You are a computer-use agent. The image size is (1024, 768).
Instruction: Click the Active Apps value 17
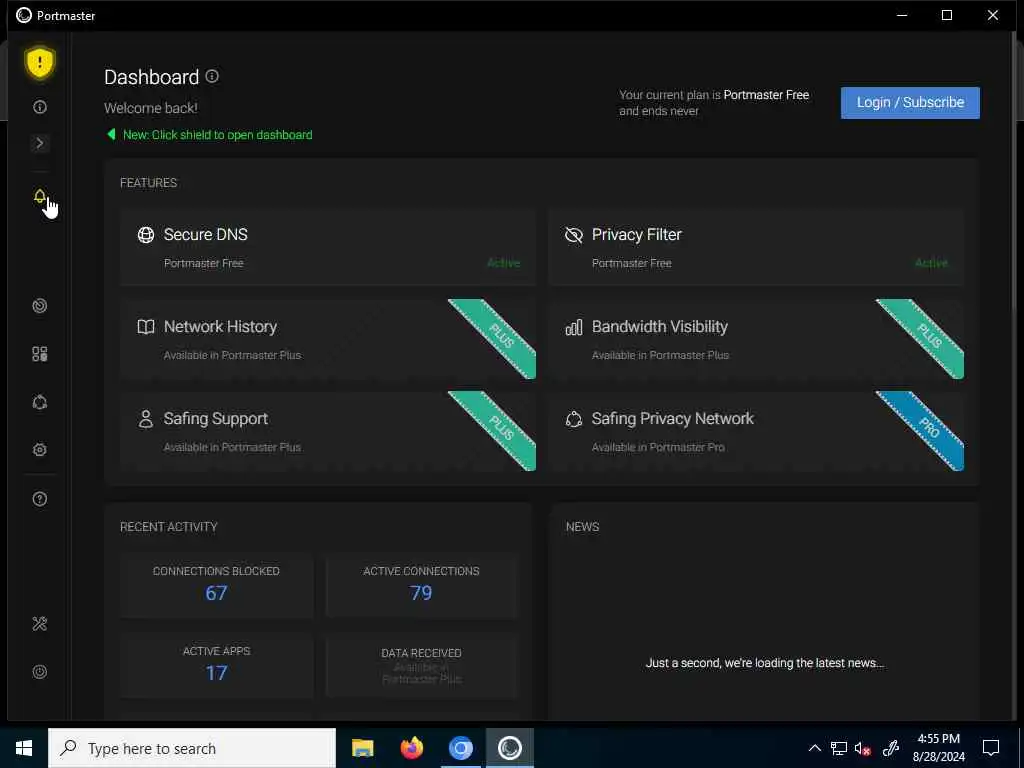216,673
